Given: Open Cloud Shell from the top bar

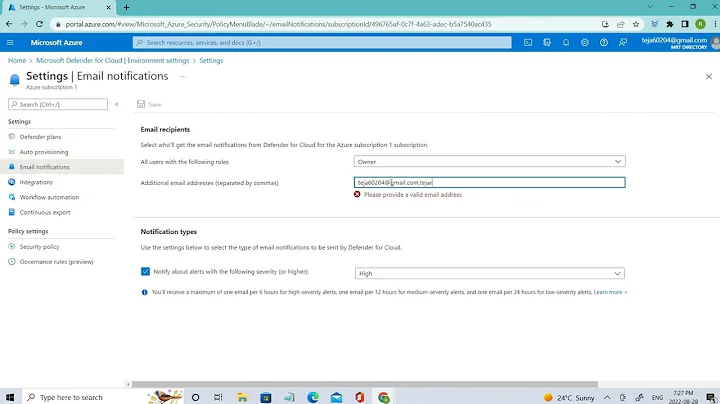Looking at the screenshot, I should (528, 42).
